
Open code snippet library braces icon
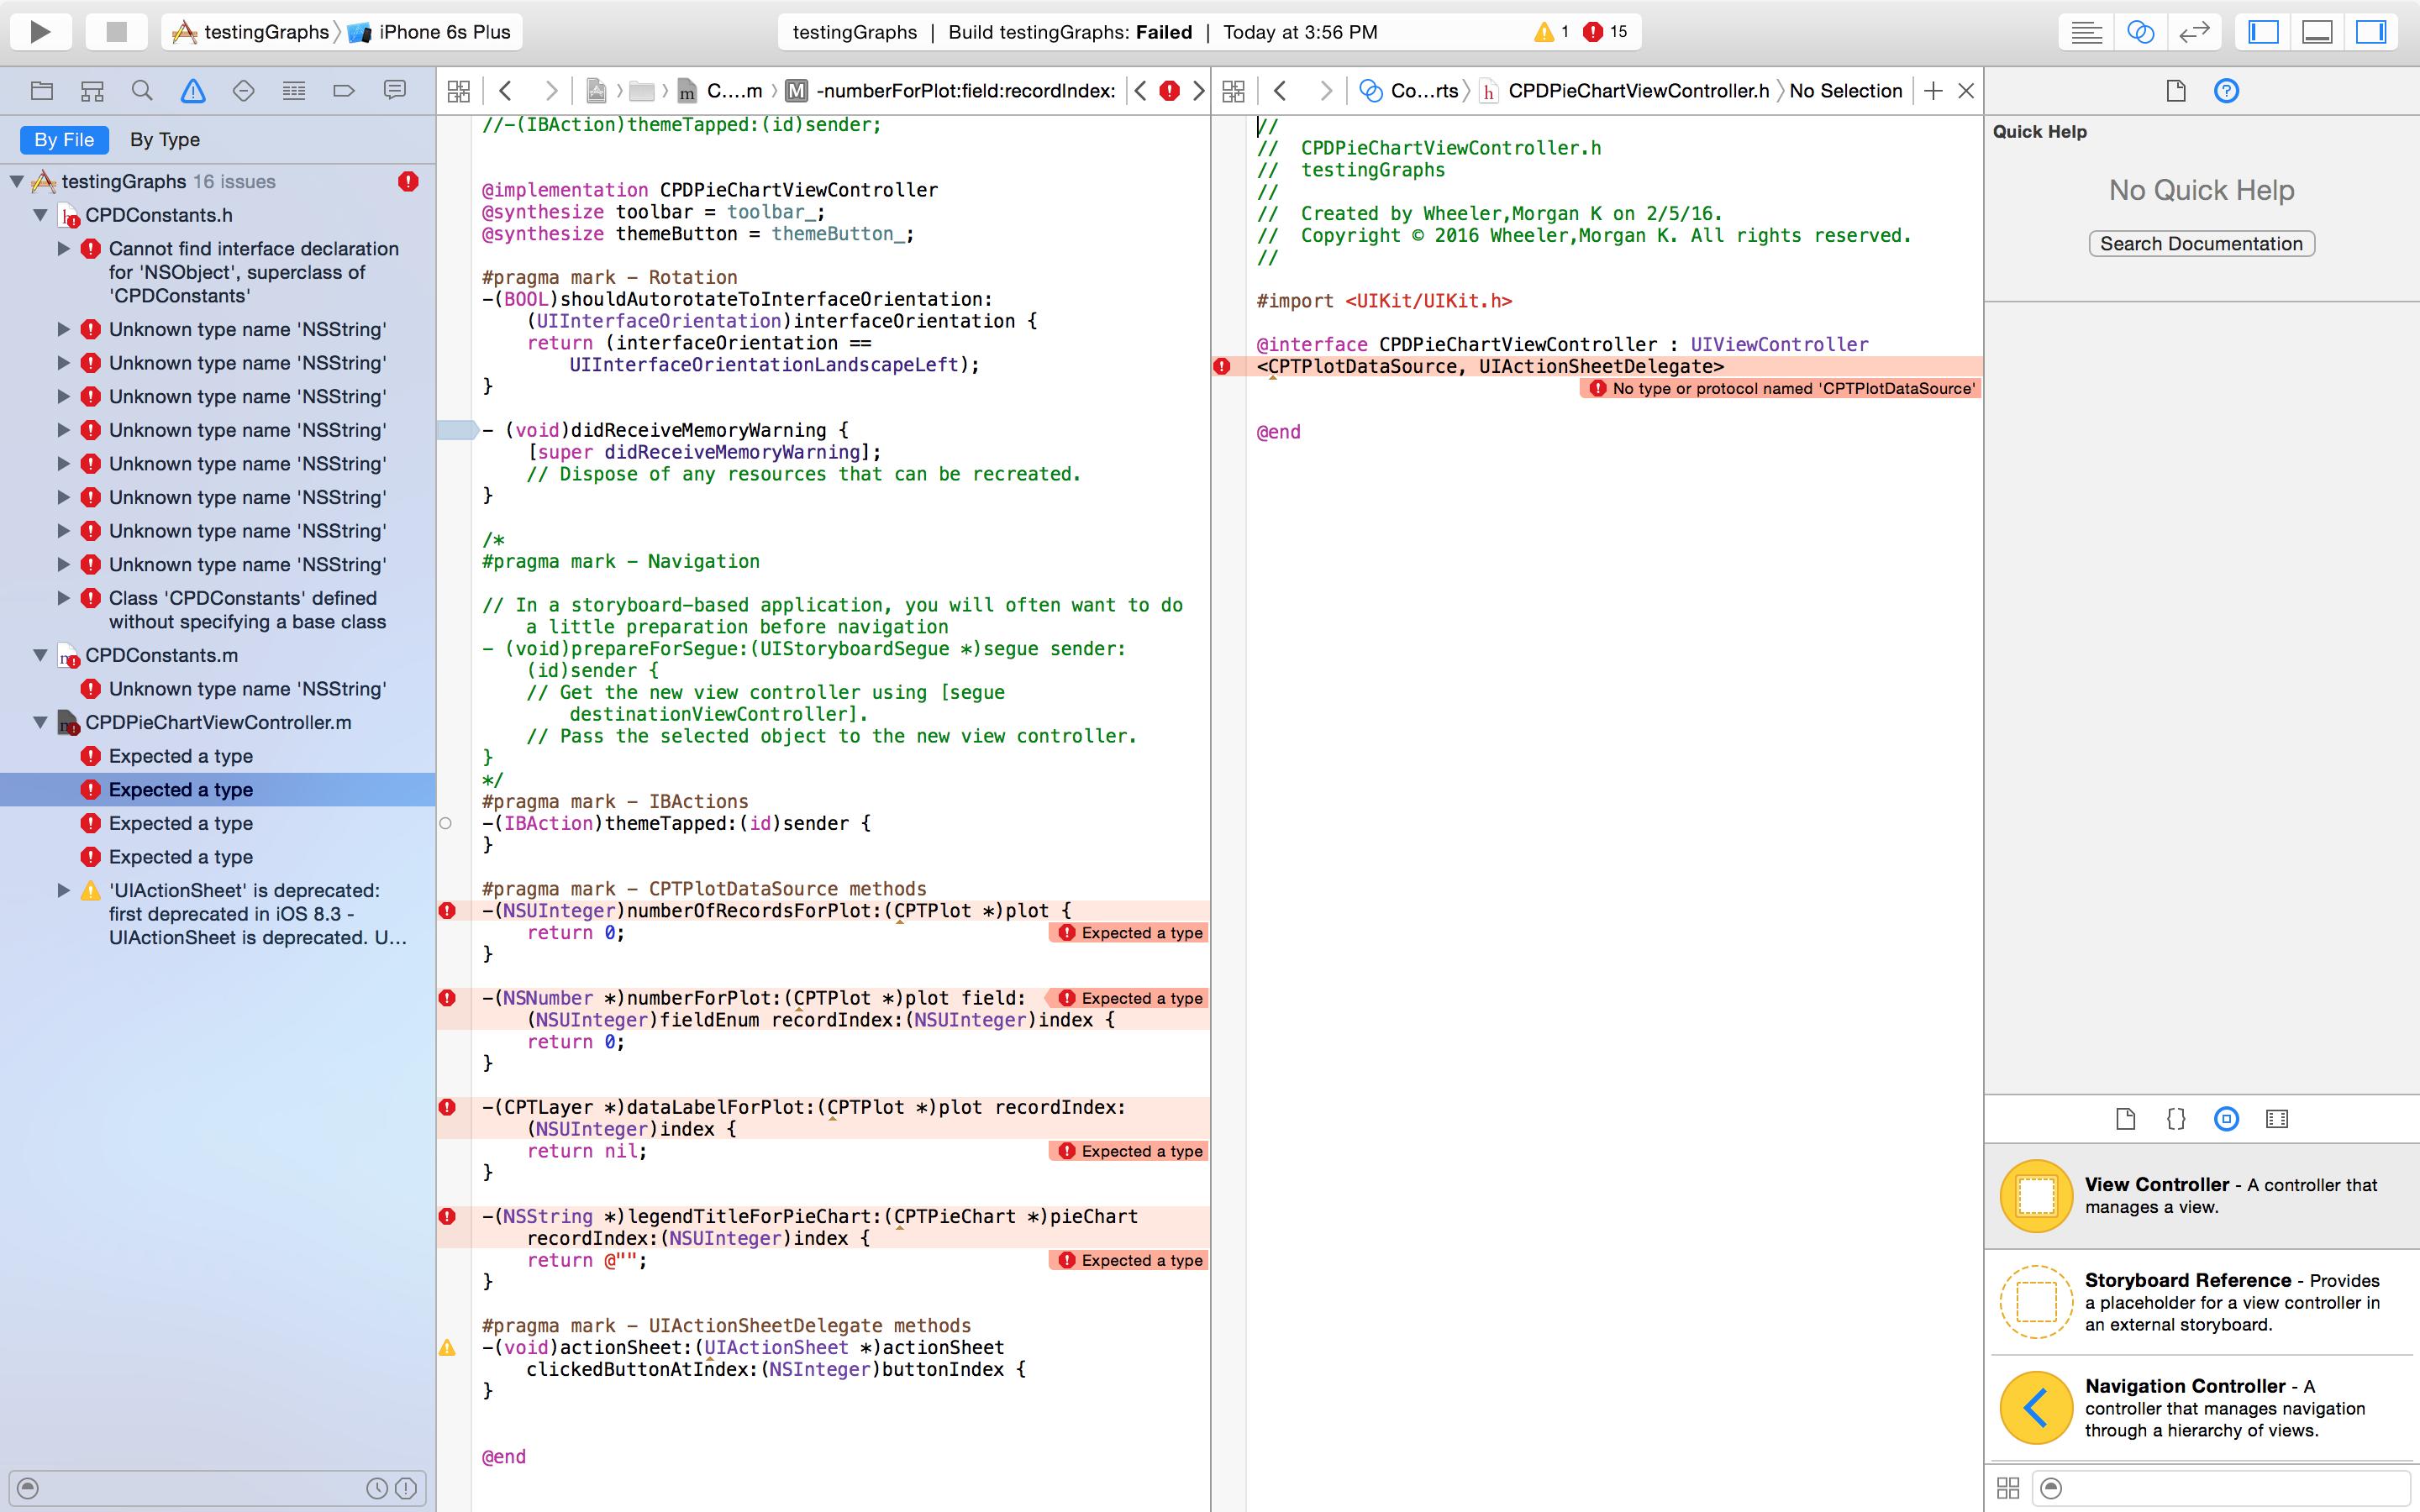pos(2176,1119)
